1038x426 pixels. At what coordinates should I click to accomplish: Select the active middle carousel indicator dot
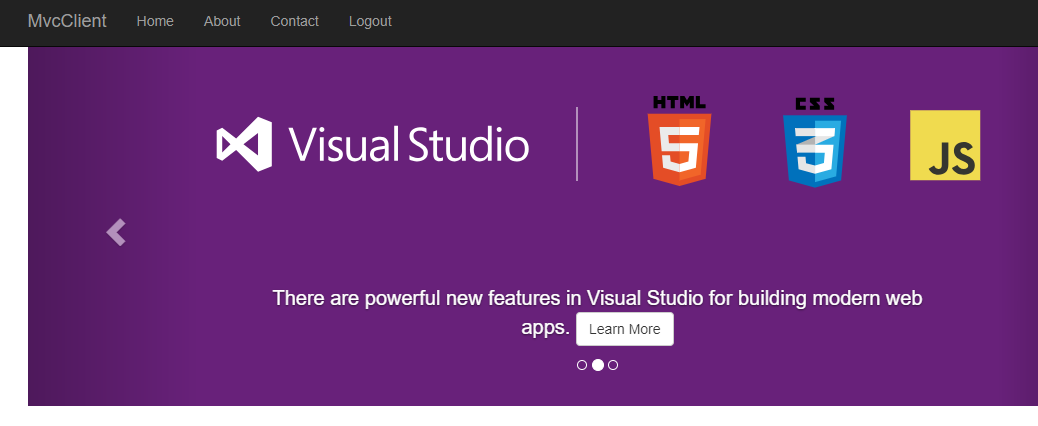(x=598, y=365)
